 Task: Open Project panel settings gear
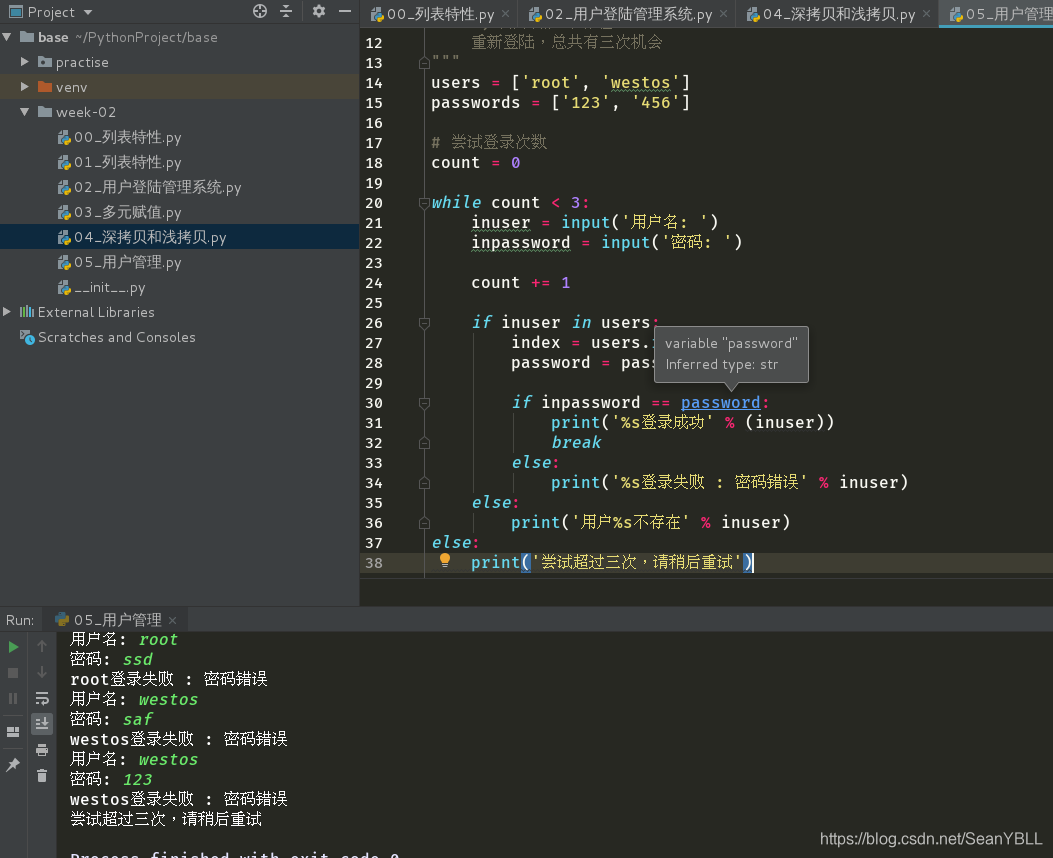319,11
